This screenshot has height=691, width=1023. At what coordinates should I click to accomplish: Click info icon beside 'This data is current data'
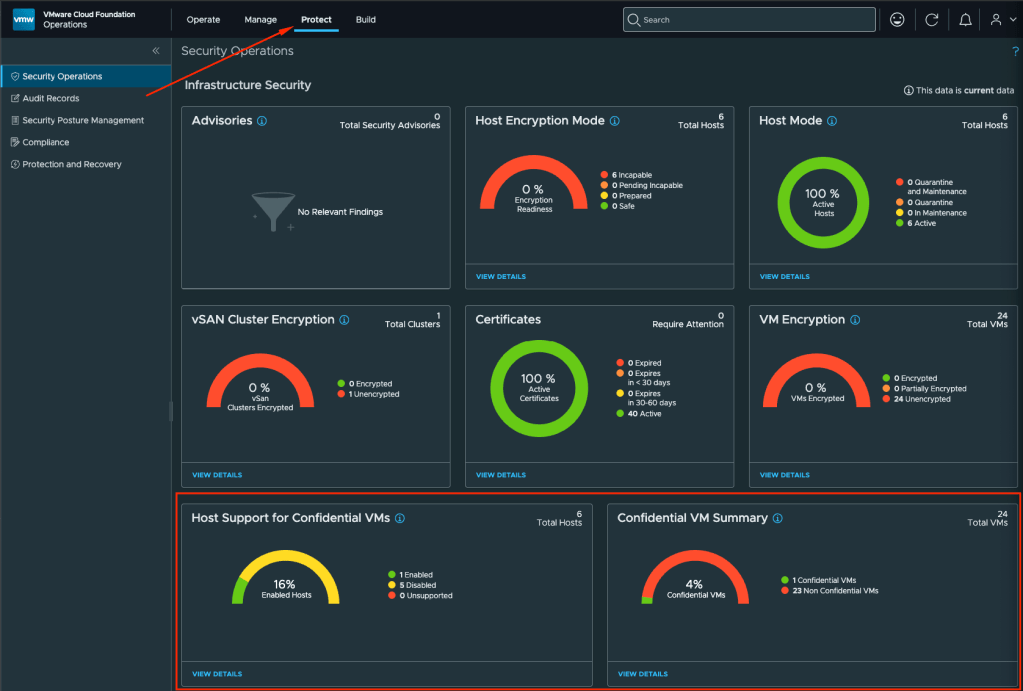908,91
